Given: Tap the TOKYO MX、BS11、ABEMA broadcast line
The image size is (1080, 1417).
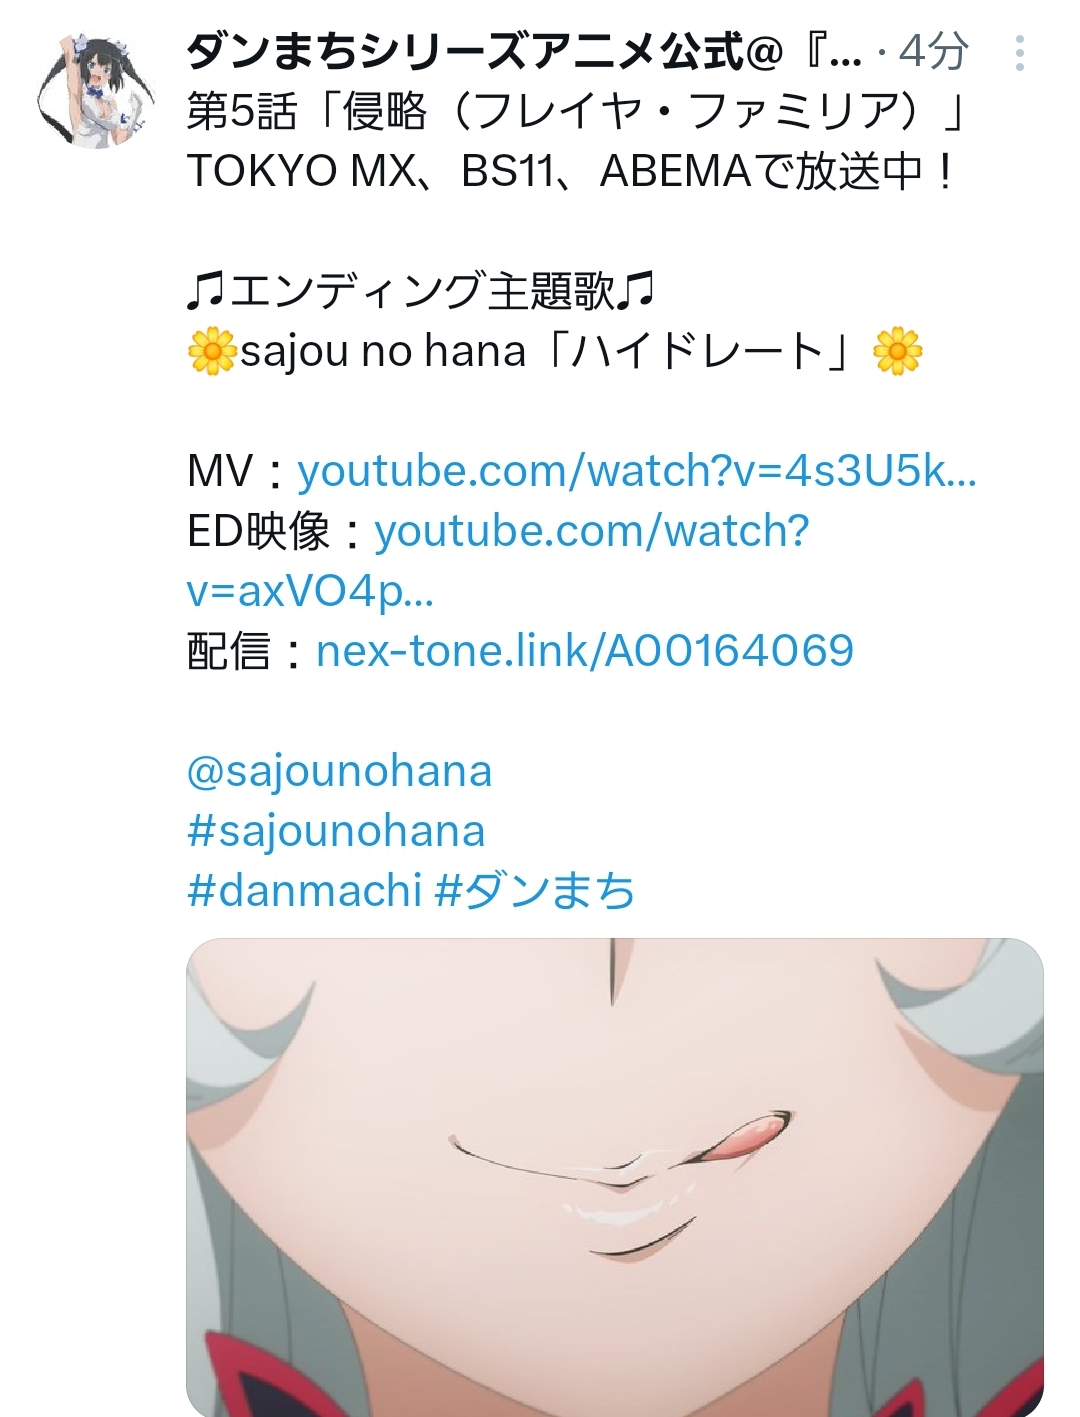Looking at the screenshot, I should click(572, 171).
